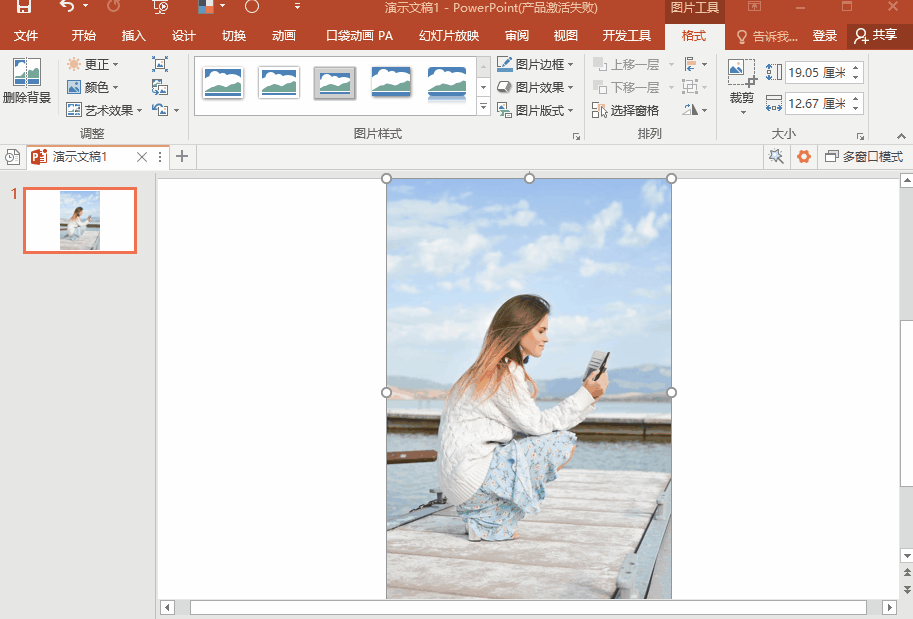Image resolution: width=913 pixels, height=619 pixels.
Task: Open Crop (裁剪) dropdown arrow
Action: tap(743, 112)
